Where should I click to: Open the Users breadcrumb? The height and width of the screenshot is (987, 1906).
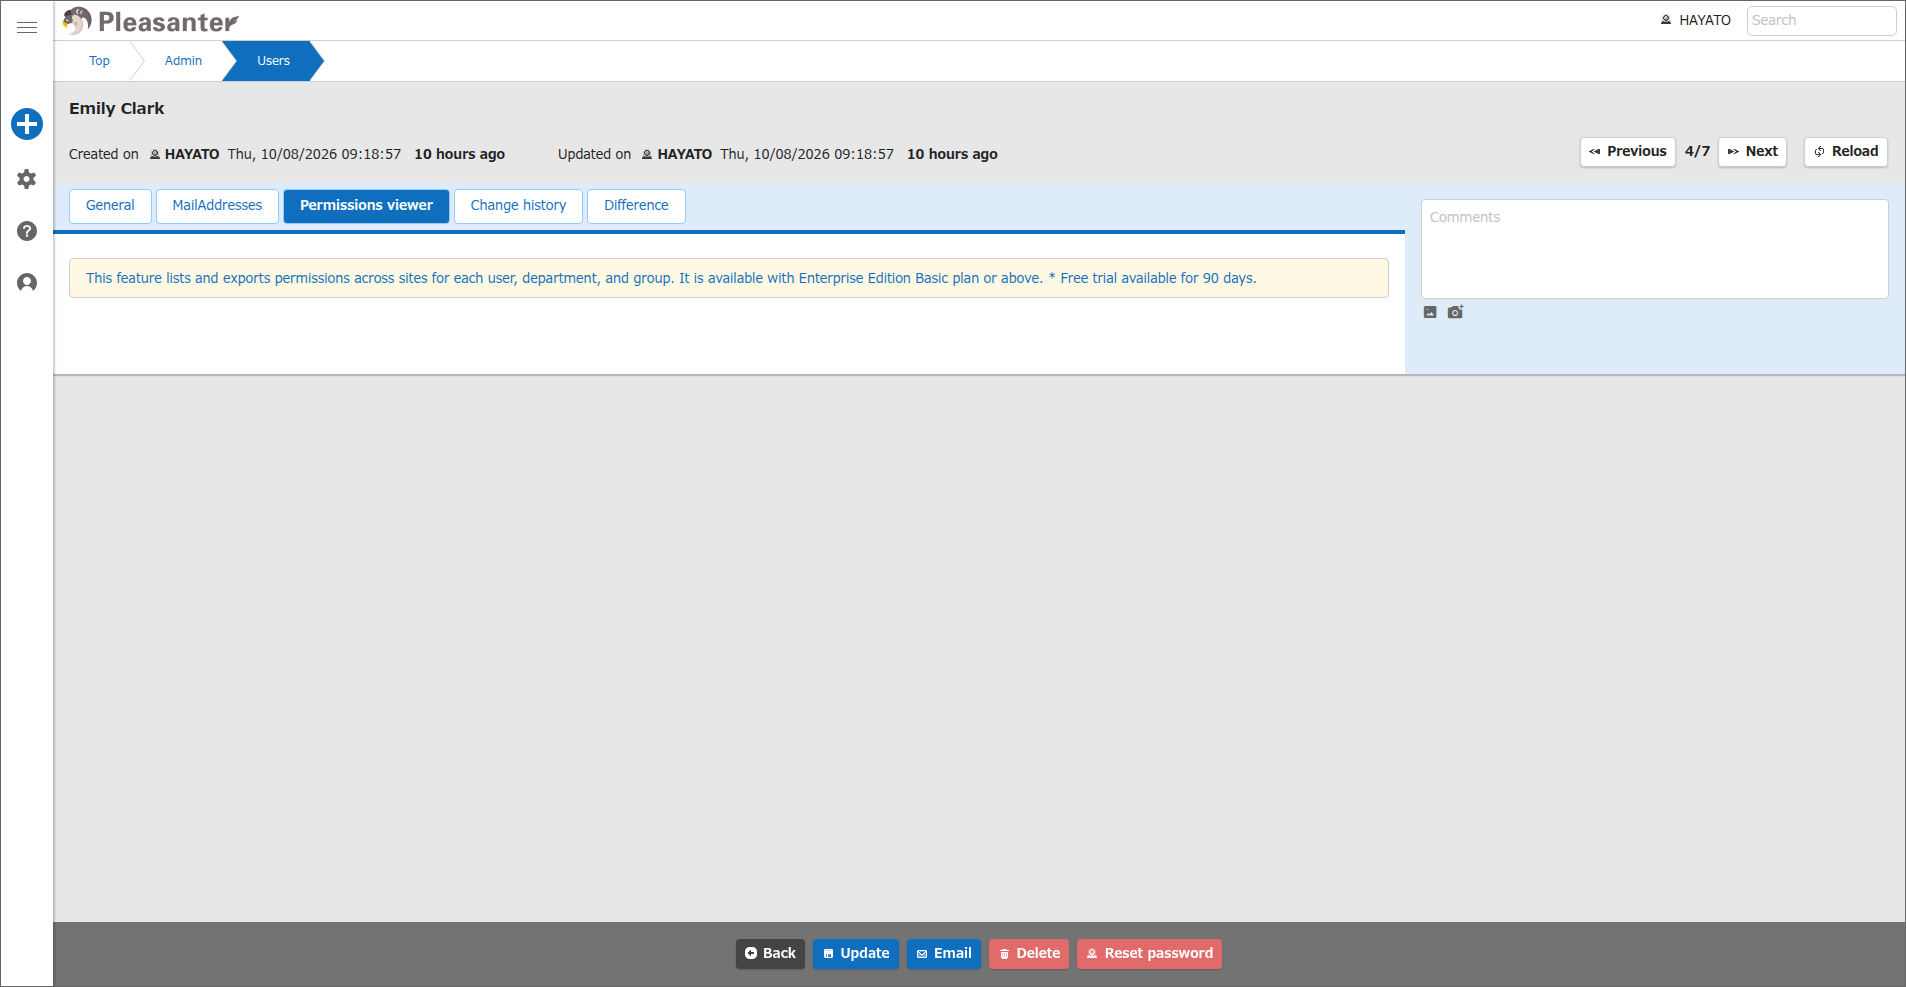[x=273, y=61]
